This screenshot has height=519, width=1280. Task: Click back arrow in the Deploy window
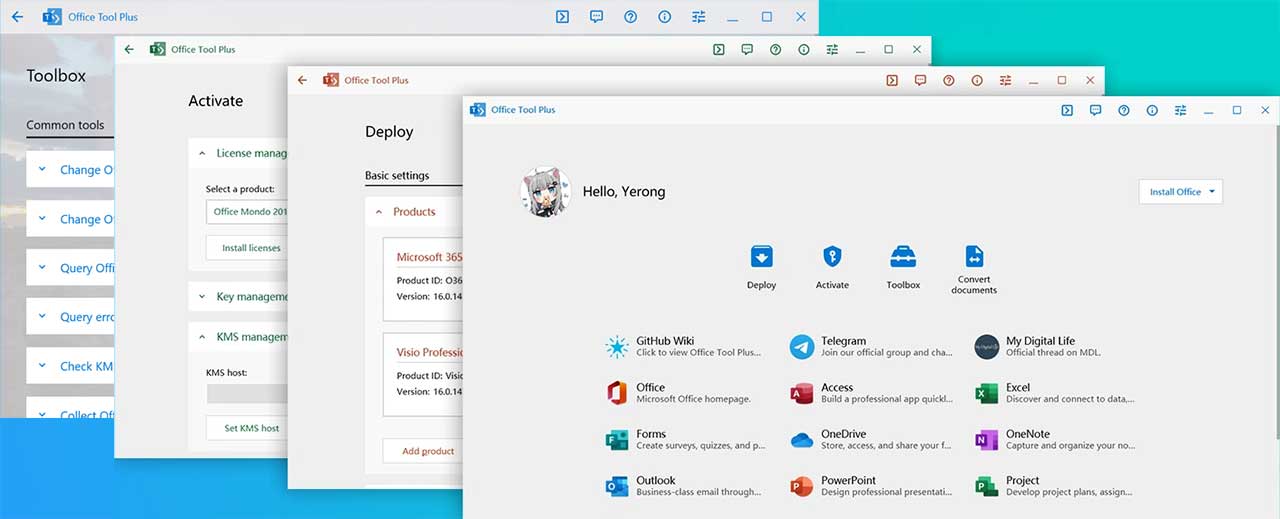(302, 80)
